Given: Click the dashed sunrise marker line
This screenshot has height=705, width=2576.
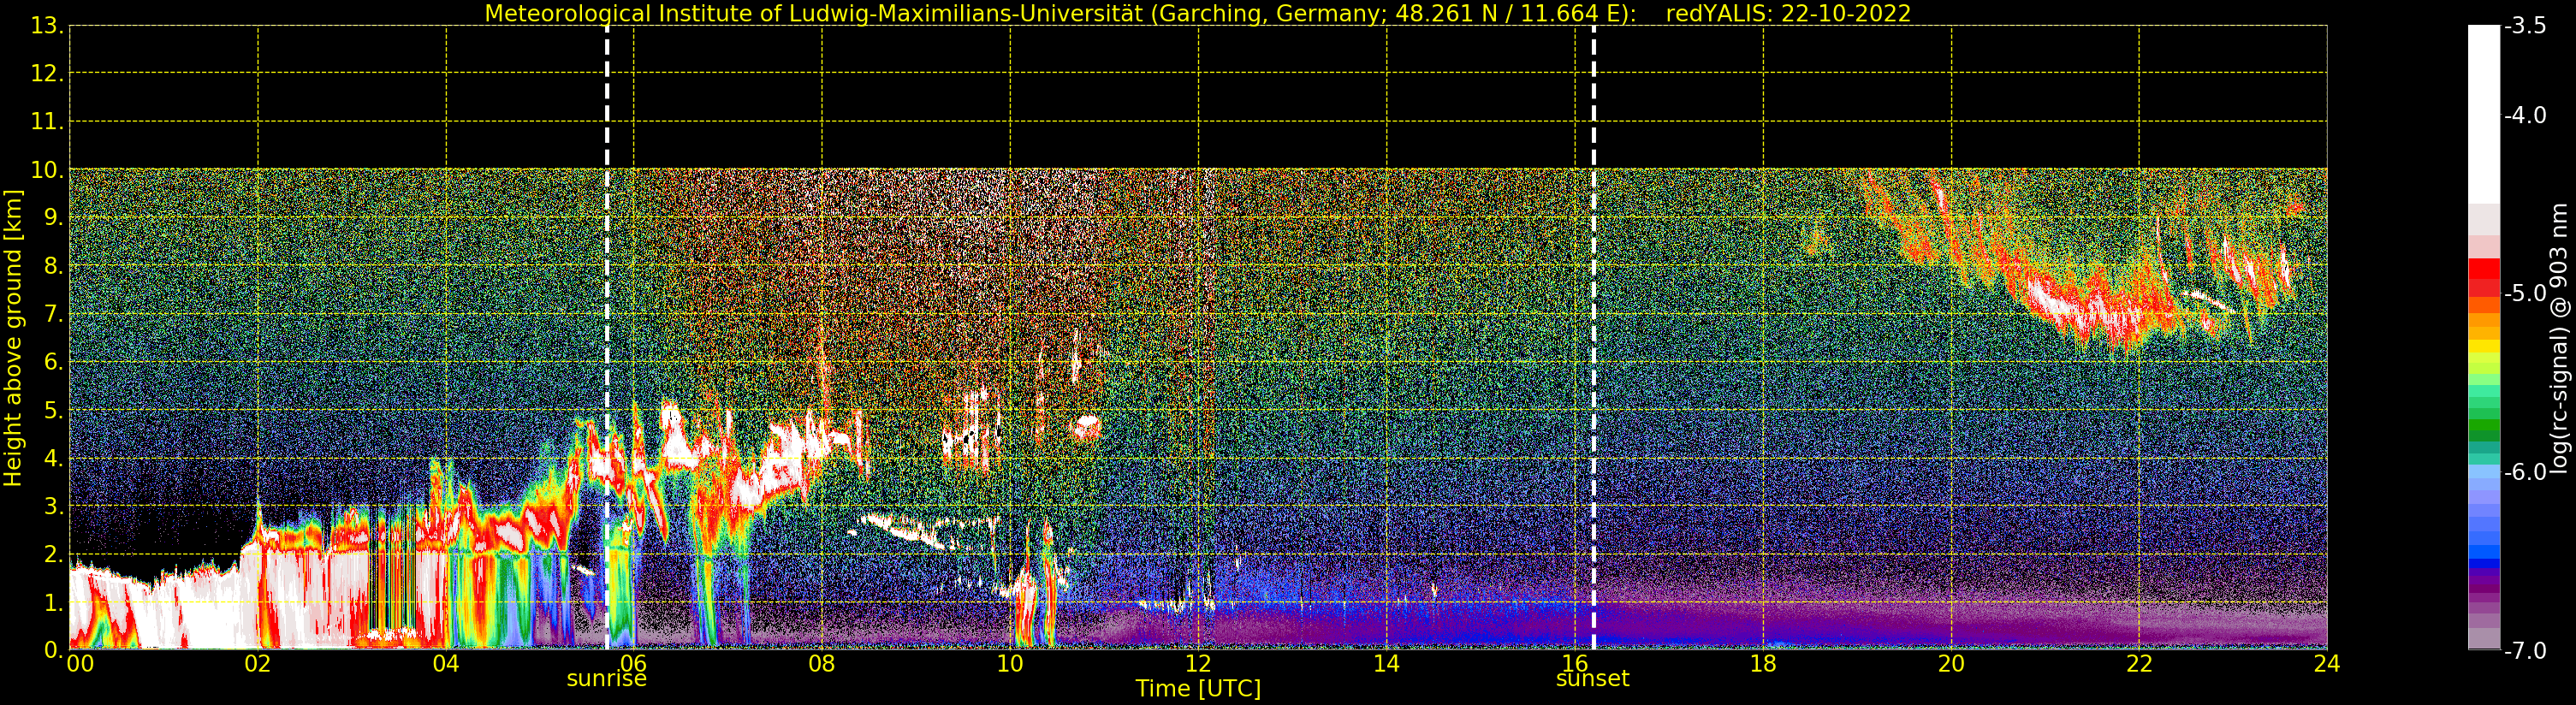Looking at the screenshot, I should pyautogui.click(x=607, y=337).
